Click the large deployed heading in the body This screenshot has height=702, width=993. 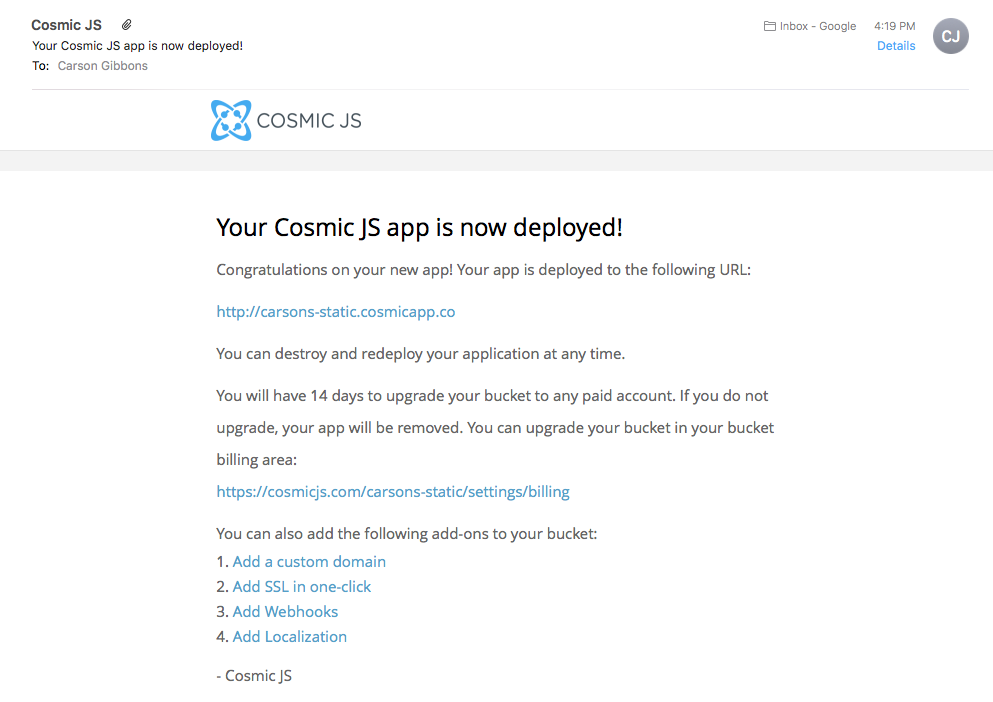(419, 228)
